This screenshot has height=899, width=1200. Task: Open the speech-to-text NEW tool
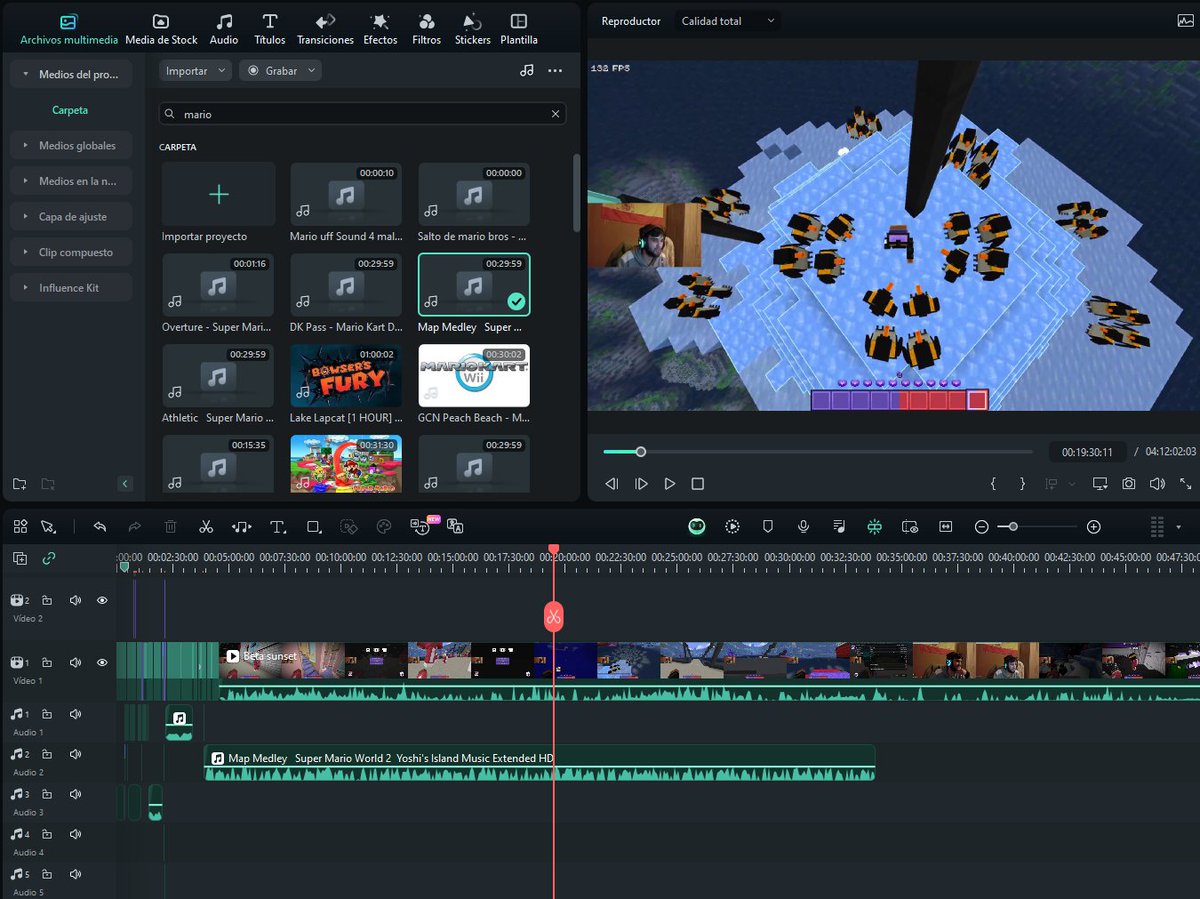421,525
